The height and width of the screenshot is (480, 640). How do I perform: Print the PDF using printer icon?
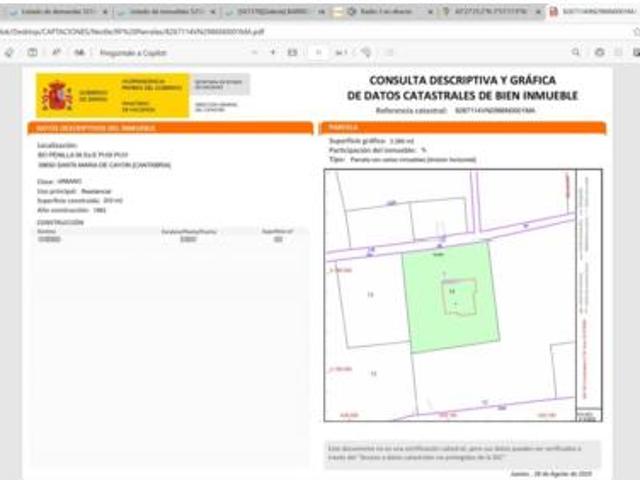click(600, 52)
